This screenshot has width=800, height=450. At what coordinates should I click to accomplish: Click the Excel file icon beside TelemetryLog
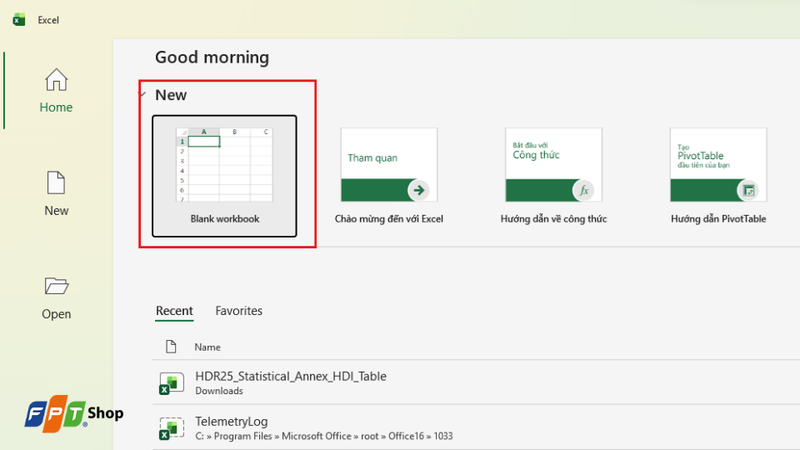[171, 428]
